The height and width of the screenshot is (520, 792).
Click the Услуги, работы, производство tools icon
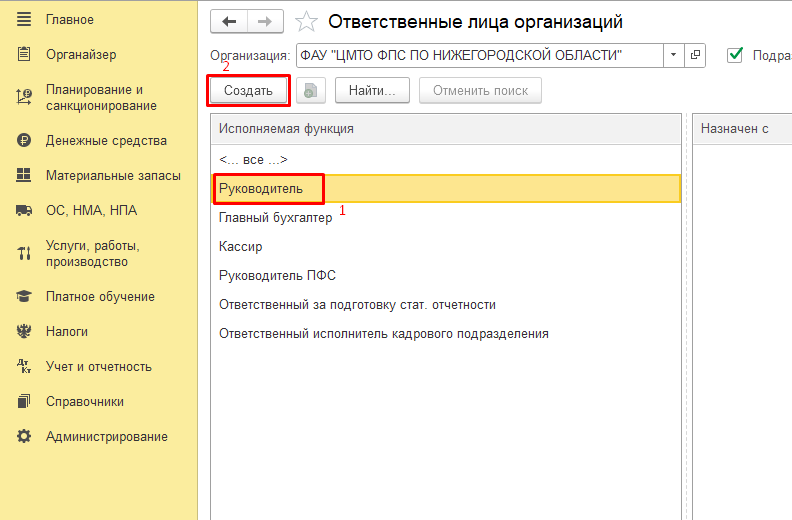(24, 253)
